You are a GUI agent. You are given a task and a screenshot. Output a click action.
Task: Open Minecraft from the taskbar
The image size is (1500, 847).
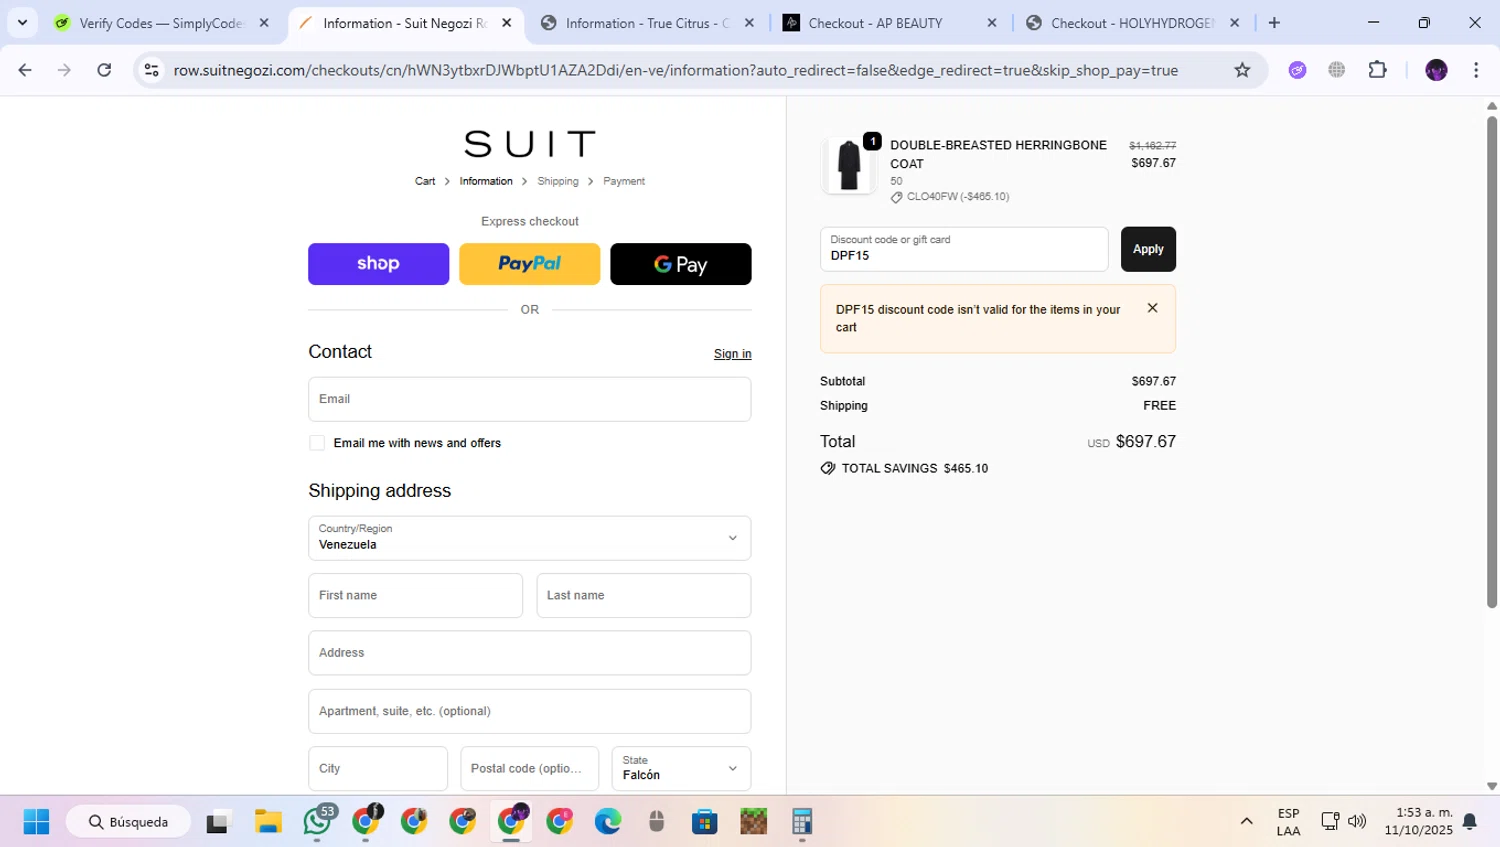(x=753, y=822)
